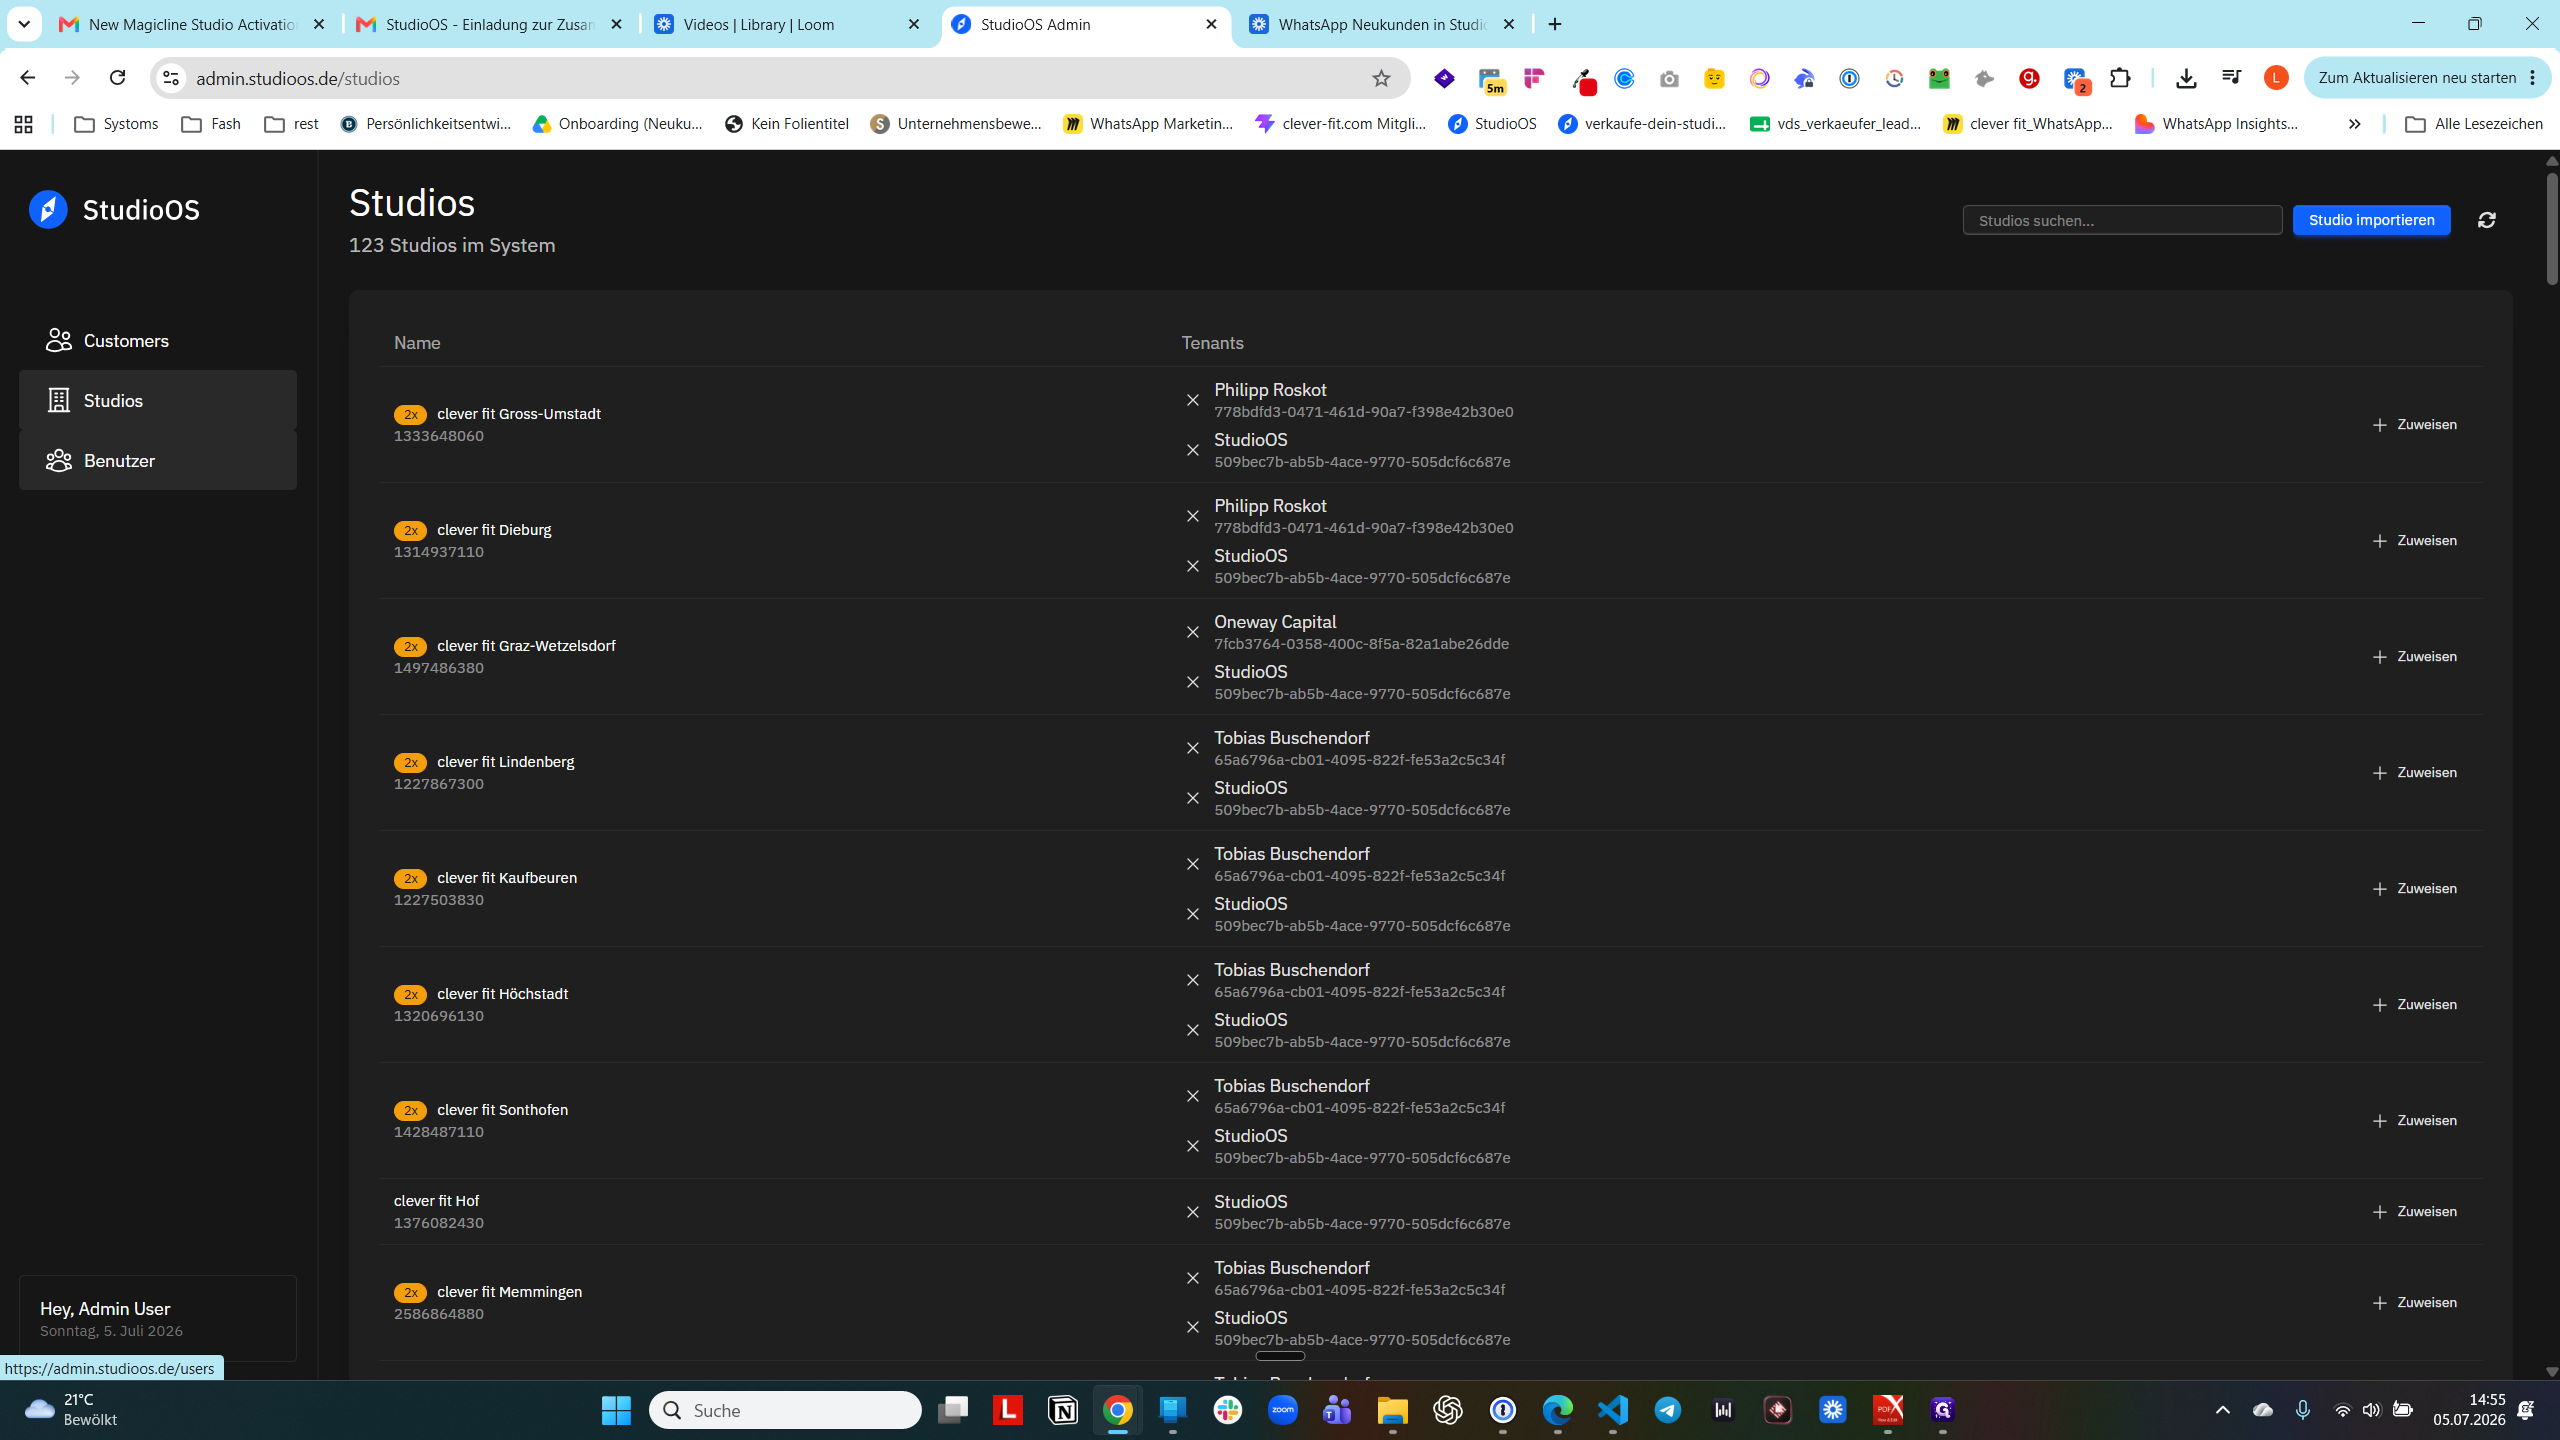The image size is (2560, 1440).
Task: Remove Oneway Capital tenant from Graz-Wetzelsdorf
Action: tap(1192, 632)
